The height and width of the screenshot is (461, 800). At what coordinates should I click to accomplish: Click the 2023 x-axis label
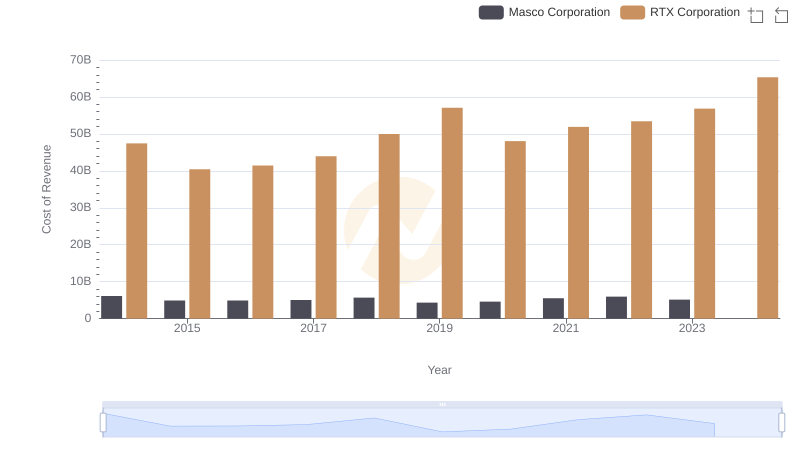(692, 328)
